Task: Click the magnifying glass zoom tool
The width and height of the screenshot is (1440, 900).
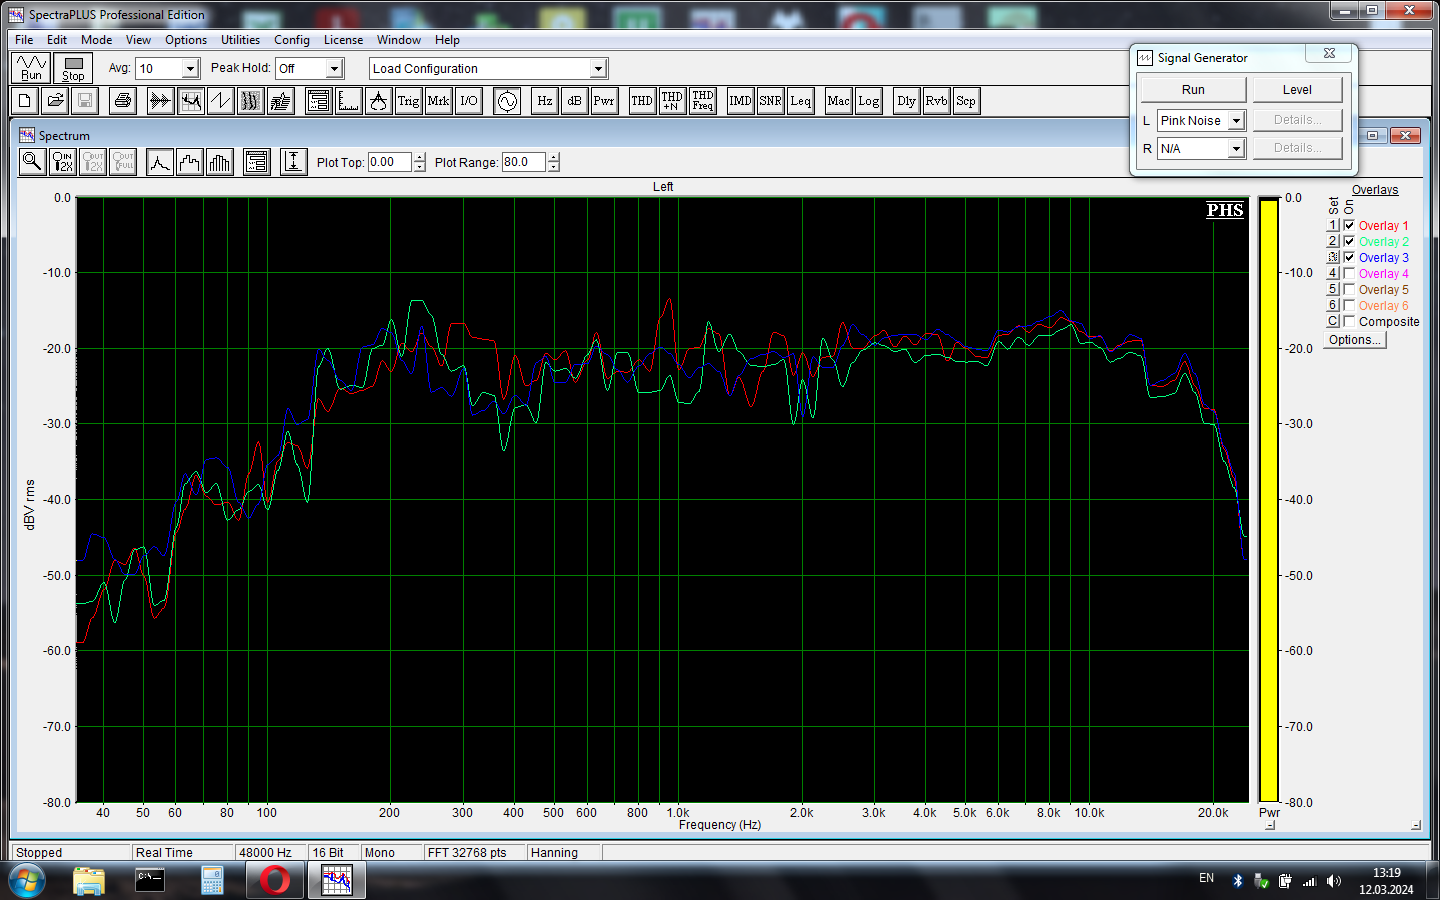Action: [32, 162]
